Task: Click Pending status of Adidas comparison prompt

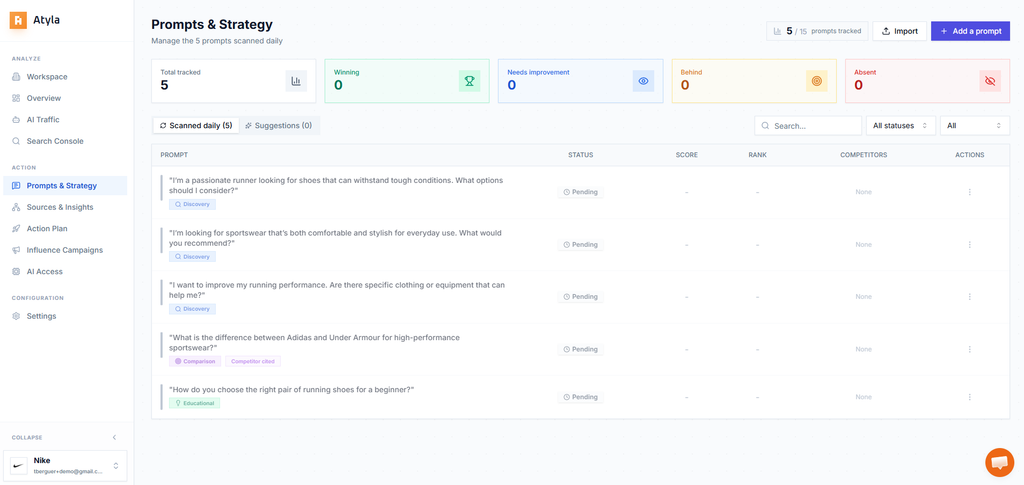Action: [581, 349]
